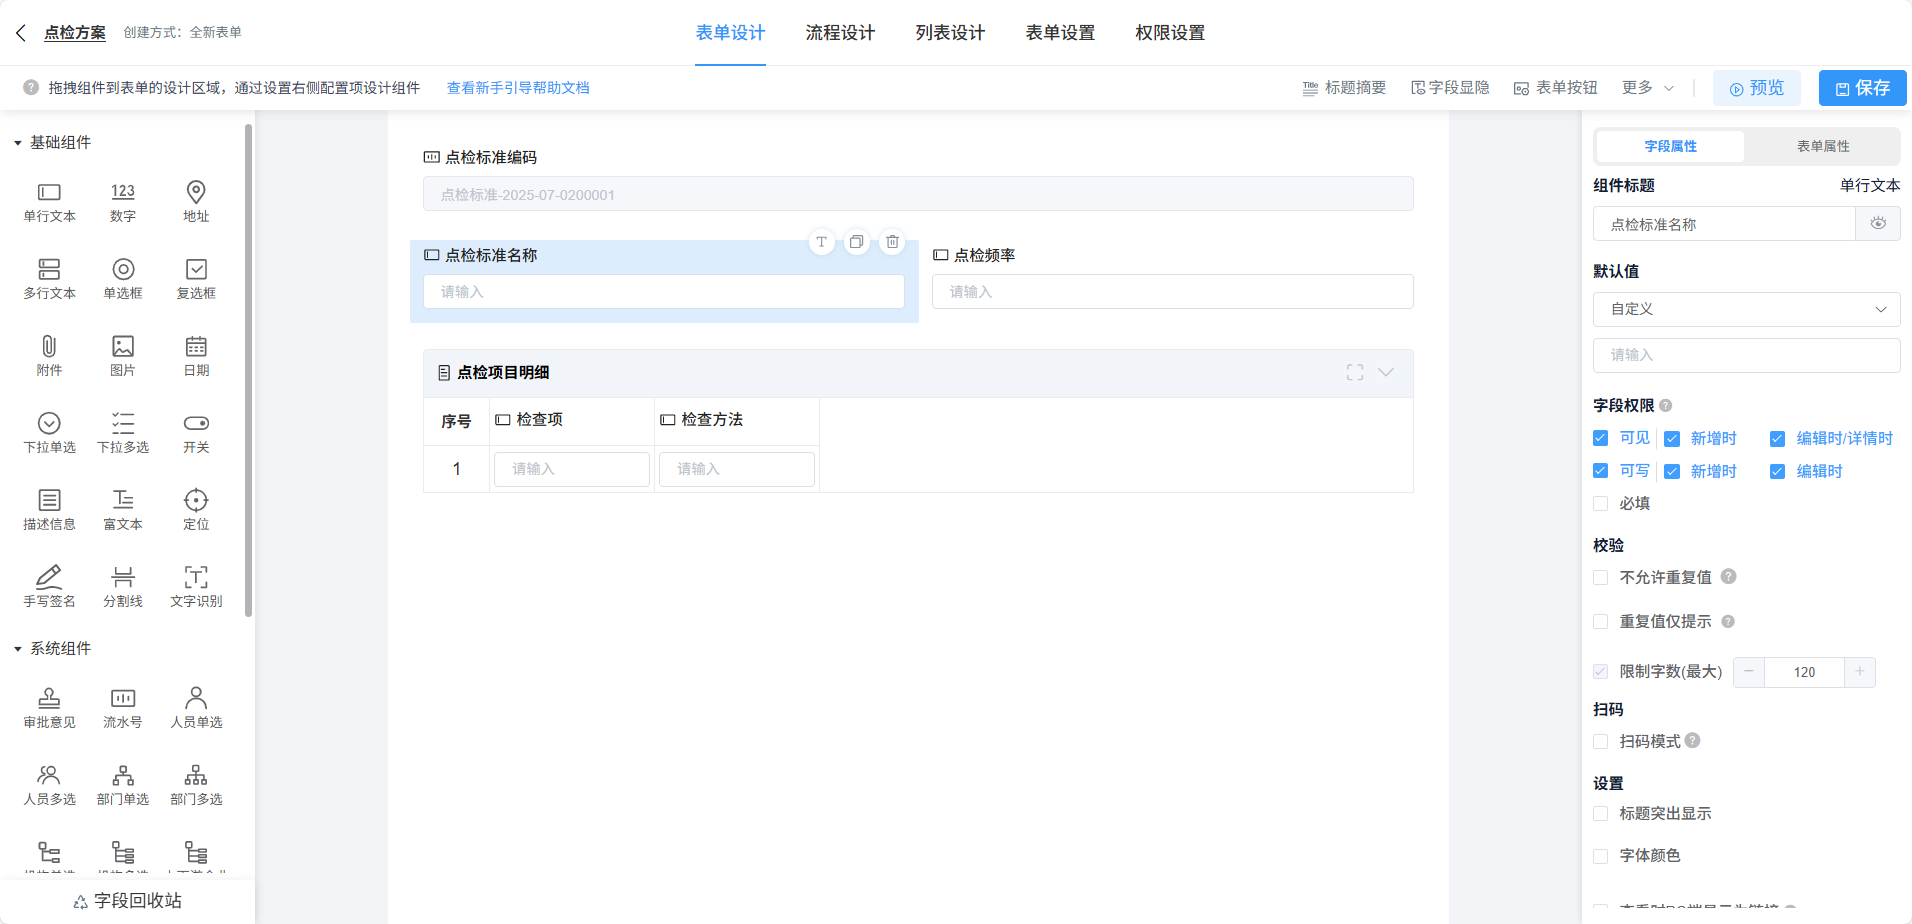
Task: Check the 不允许重复值 option
Action: [x=1601, y=578]
